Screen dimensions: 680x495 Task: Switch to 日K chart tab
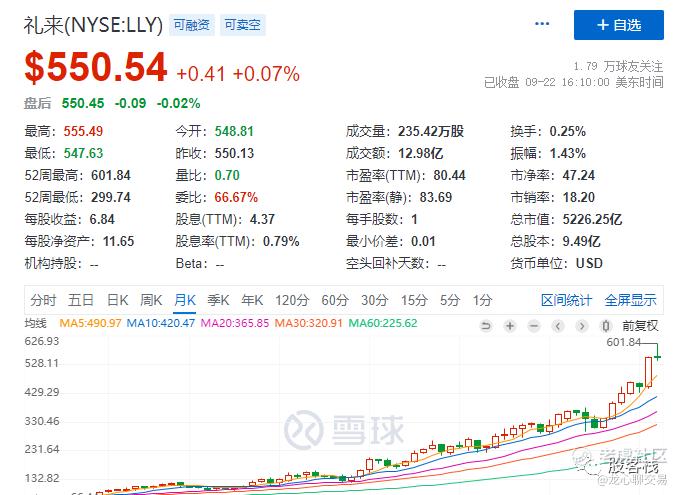pos(118,300)
